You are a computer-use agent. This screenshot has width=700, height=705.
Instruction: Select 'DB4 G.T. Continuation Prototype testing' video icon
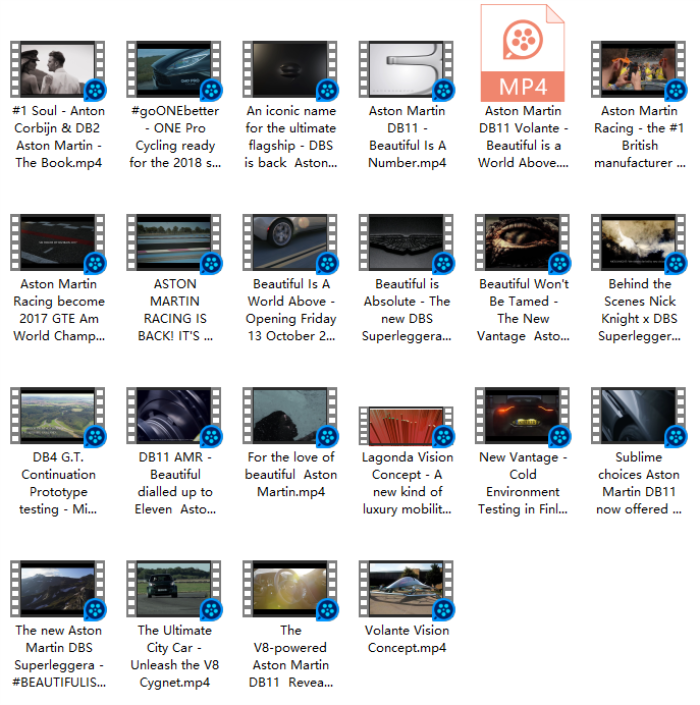pyautogui.click(x=58, y=415)
